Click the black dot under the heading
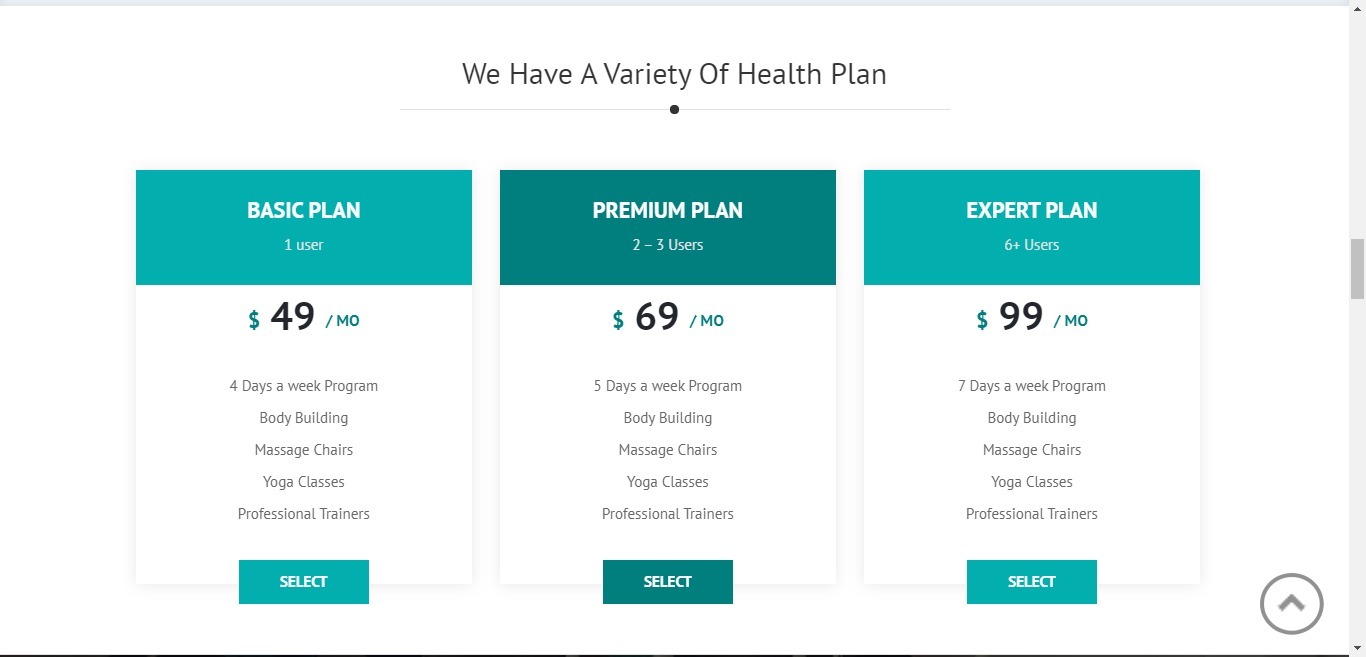 [x=674, y=110]
